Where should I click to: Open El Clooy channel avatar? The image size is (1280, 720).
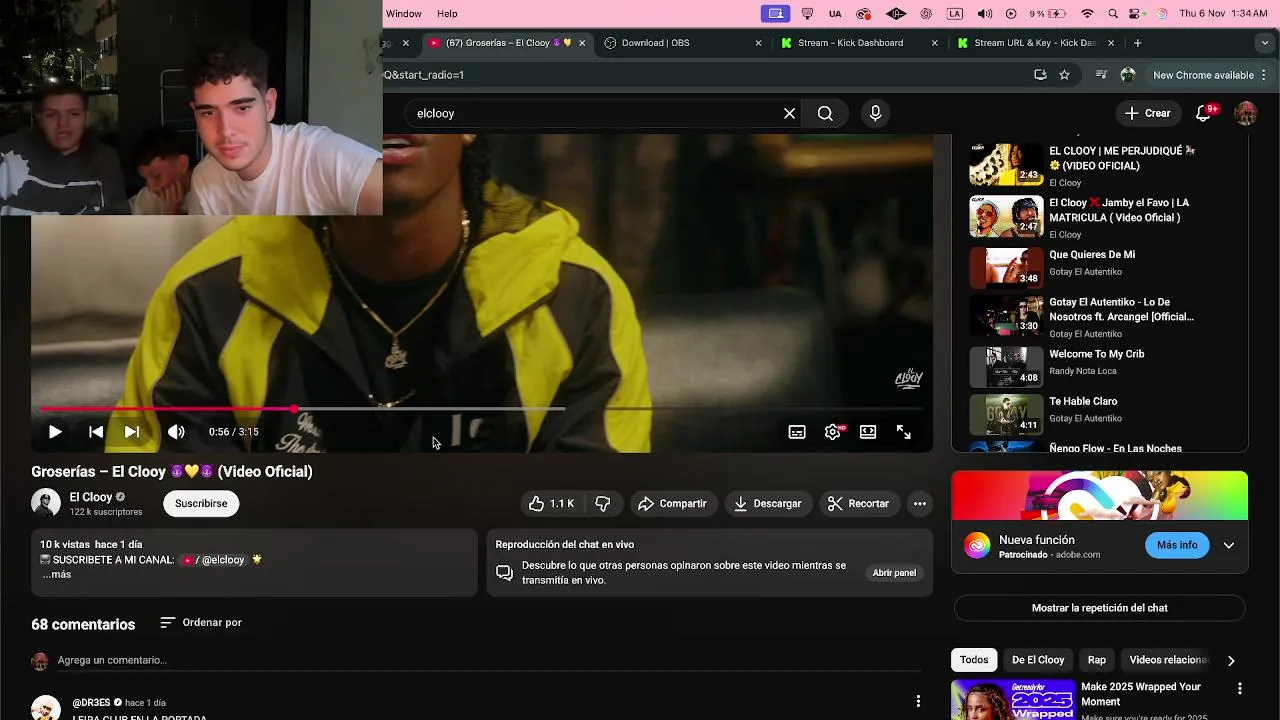(x=46, y=503)
